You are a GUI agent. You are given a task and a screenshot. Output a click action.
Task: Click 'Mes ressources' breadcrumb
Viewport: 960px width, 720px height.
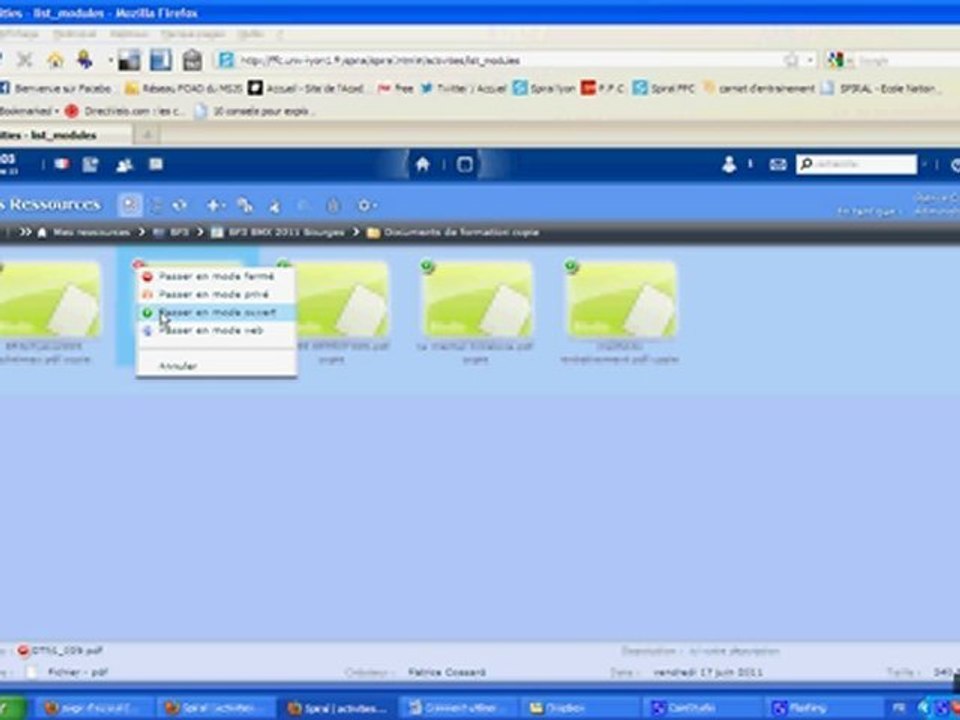tap(91, 232)
